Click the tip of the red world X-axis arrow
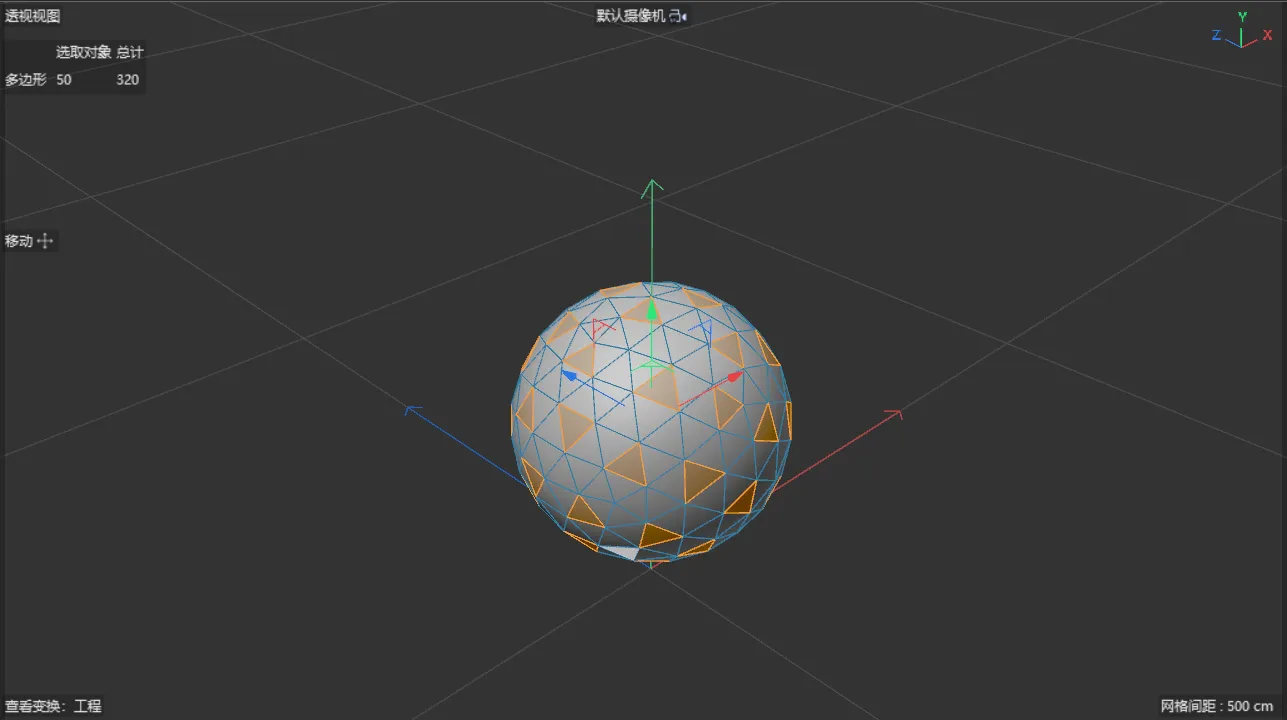The image size is (1287, 720). click(895, 413)
